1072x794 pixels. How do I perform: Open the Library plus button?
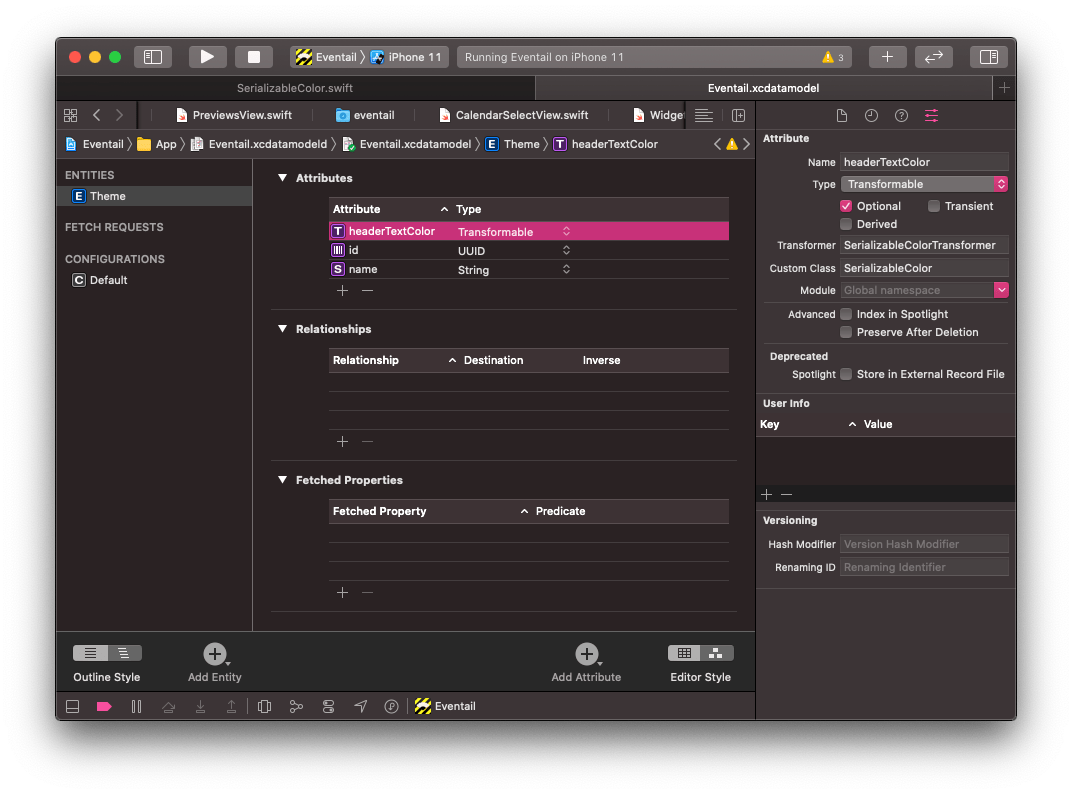click(887, 57)
